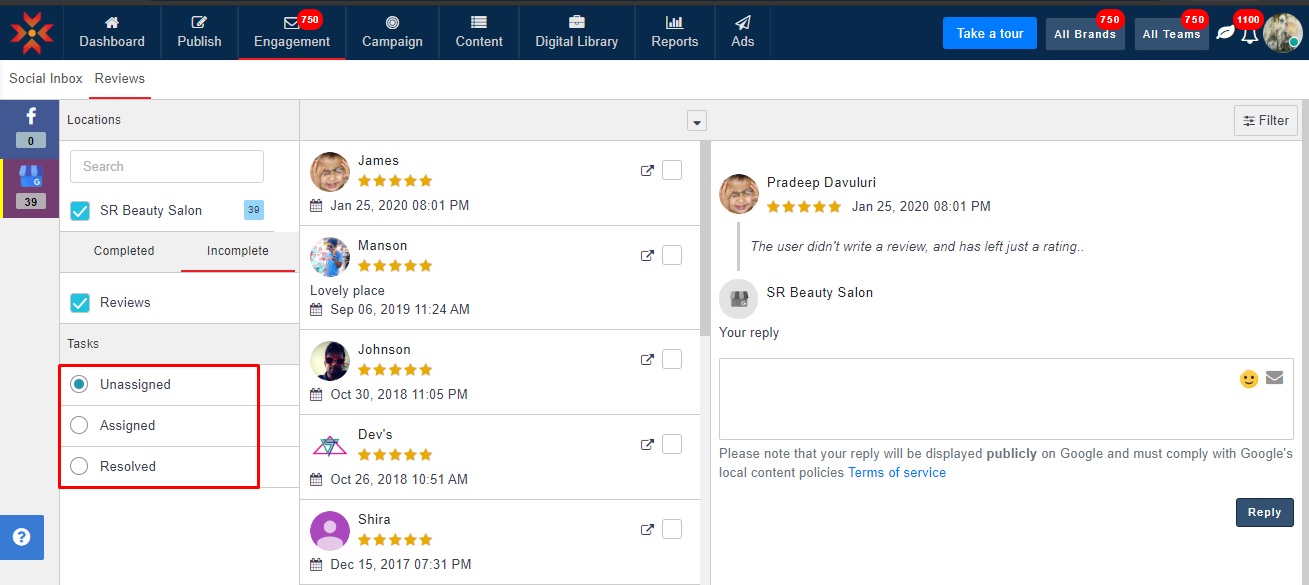Click the blue help question mark icon

pos(21,537)
